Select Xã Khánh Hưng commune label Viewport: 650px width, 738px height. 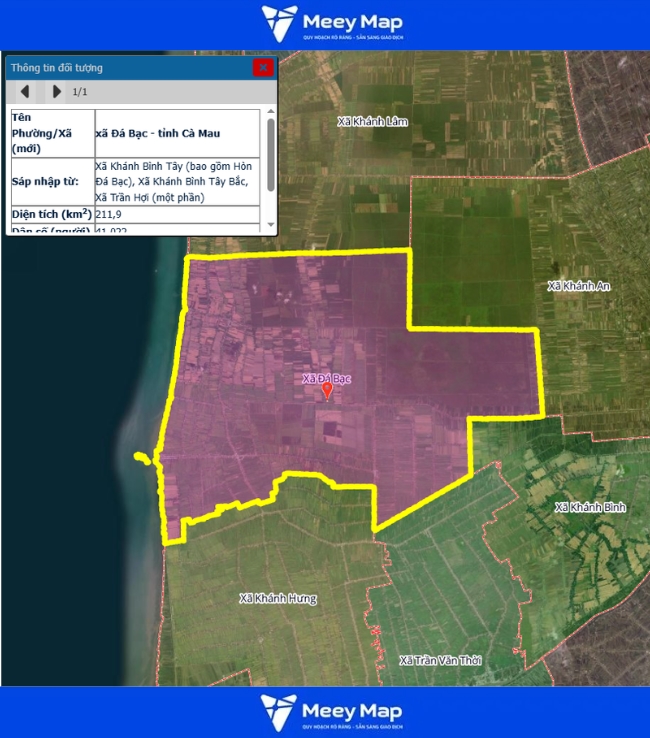click(x=278, y=599)
